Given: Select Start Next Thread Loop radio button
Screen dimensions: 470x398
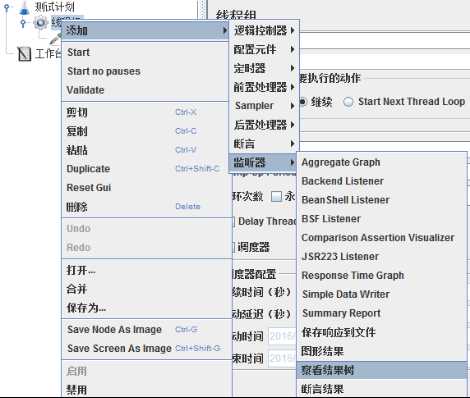Looking at the screenshot, I should pyautogui.click(x=348, y=102).
